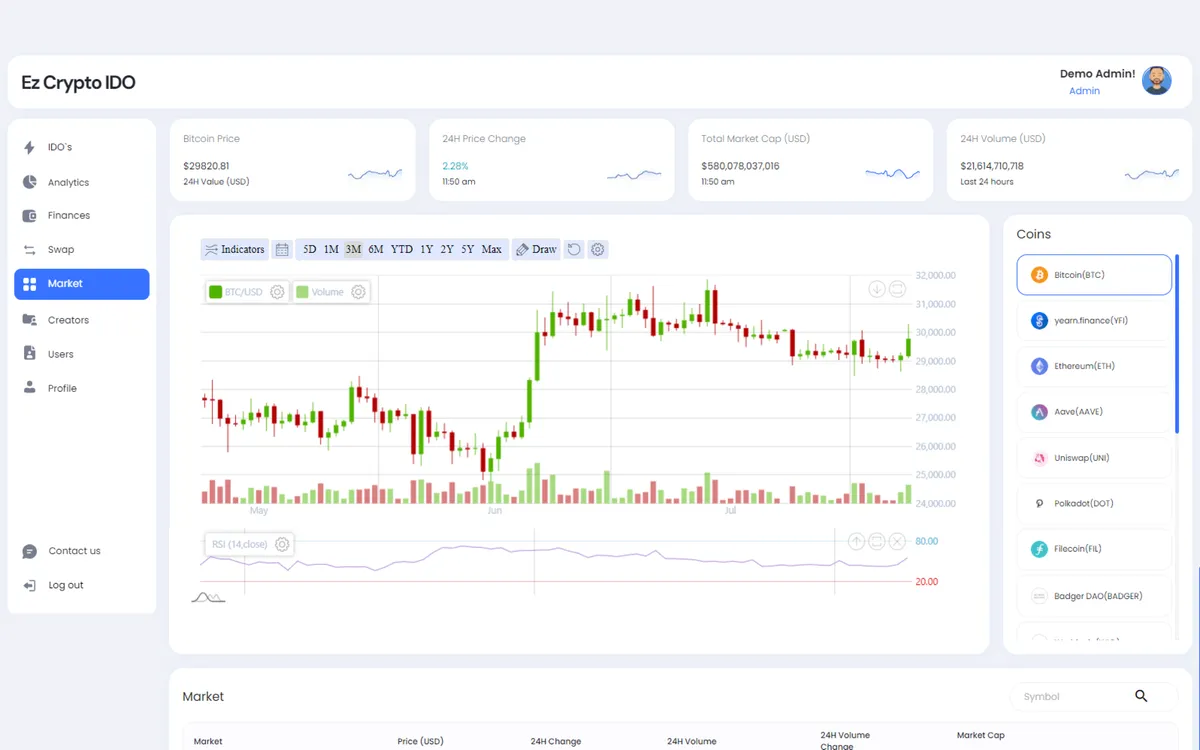This screenshot has width=1200, height=750.
Task: Click the chart reset/undo icon
Action: 574,249
